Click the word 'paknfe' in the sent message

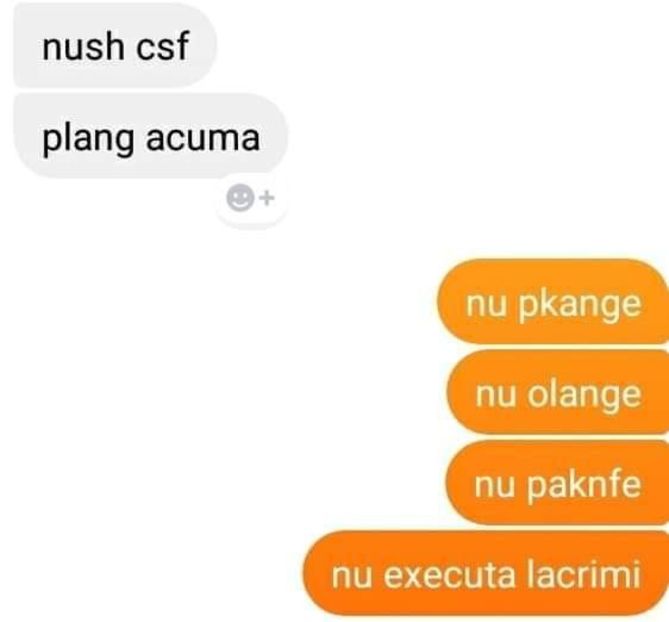tap(583, 485)
